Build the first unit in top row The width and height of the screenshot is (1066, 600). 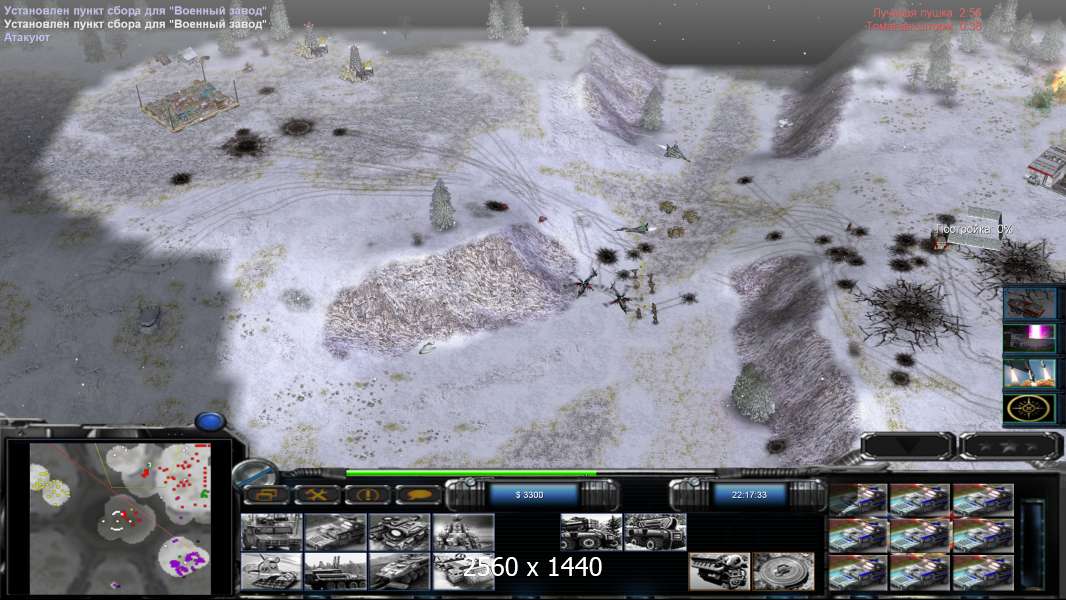272,532
